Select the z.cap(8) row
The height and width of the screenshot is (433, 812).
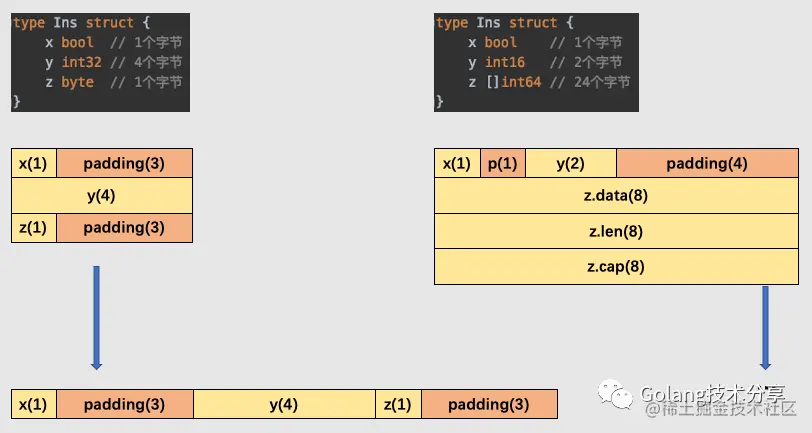[616, 267]
